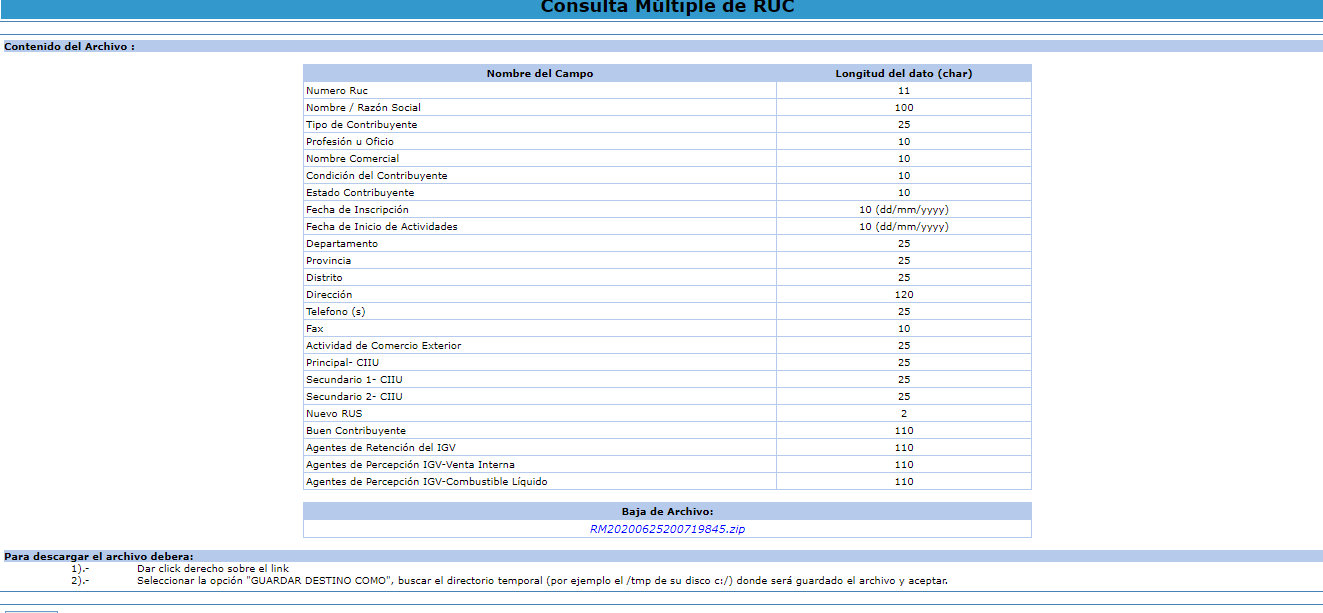The width and height of the screenshot is (1323, 613).
Task: Click length value 2 for Nuevo RUS
Action: [x=904, y=414]
